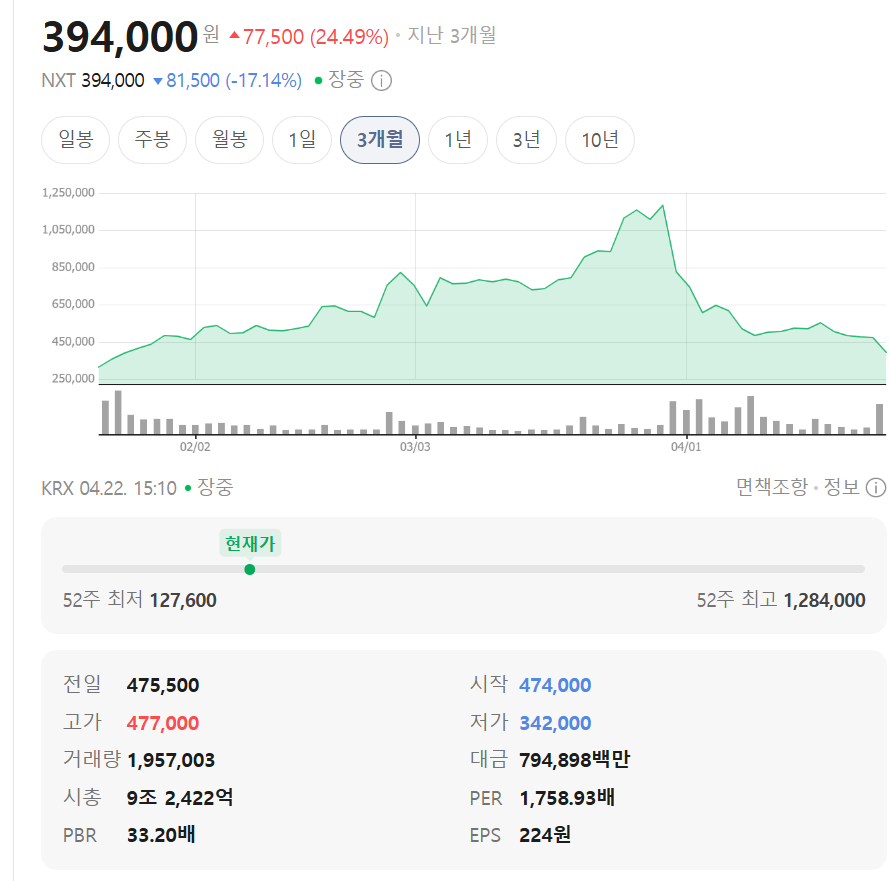
Task: Switch chart to 1년 period
Action: [x=457, y=140]
